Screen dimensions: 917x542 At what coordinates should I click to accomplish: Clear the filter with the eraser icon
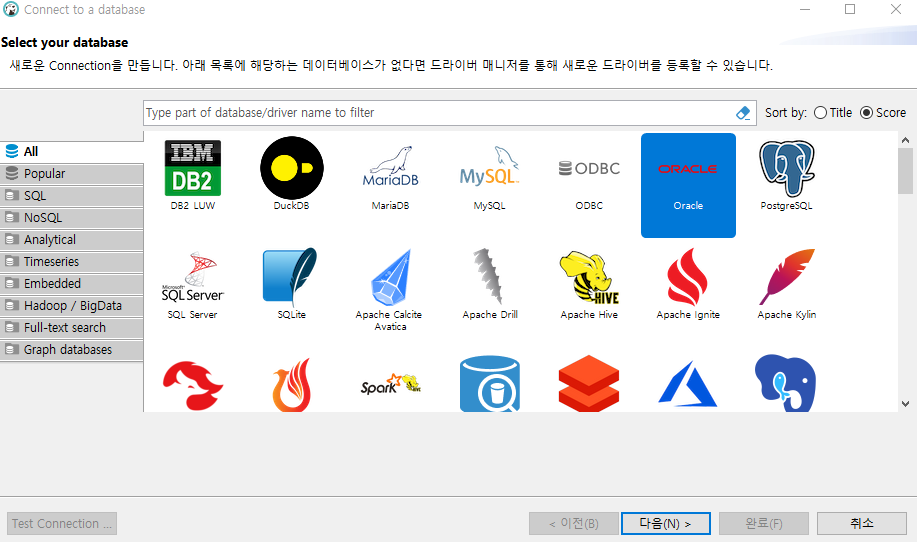click(743, 113)
